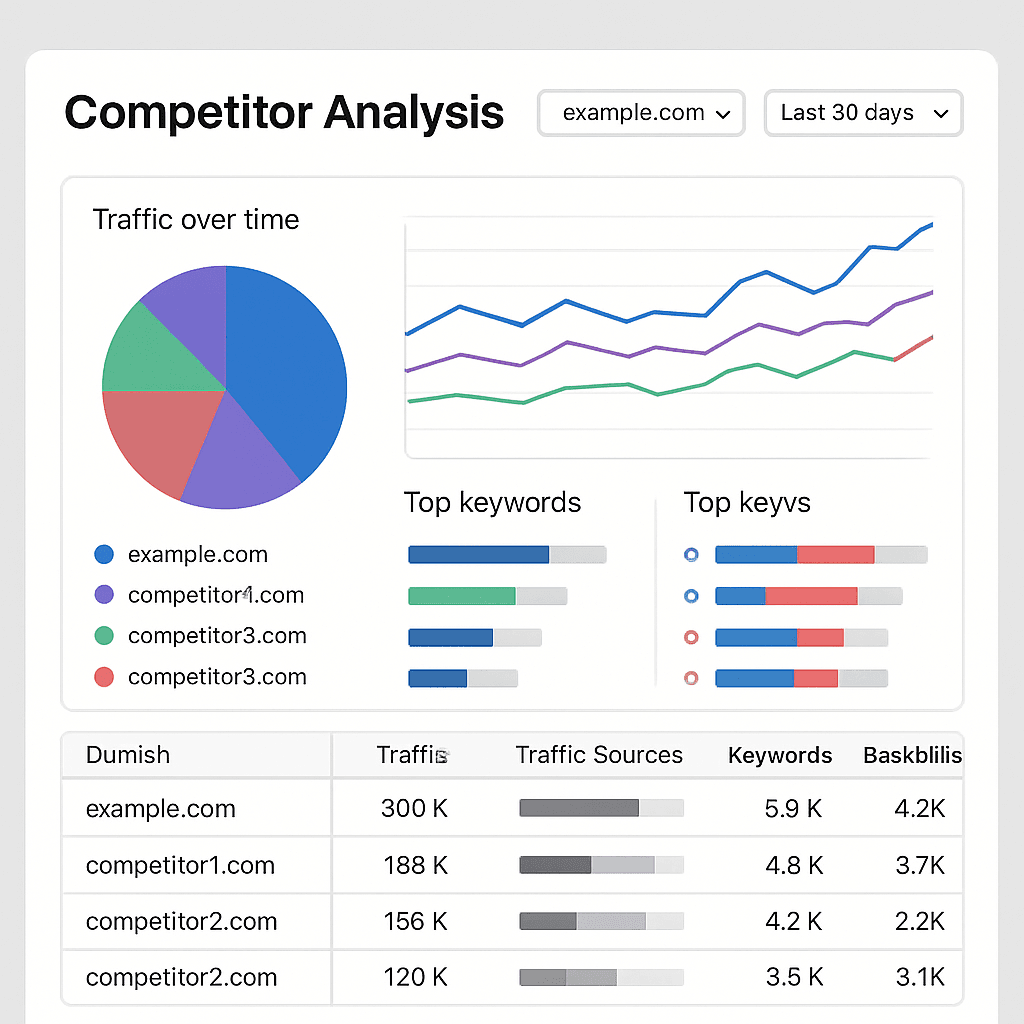The width and height of the screenshot is (1024, 1024).
Task: Select the green dot in the chart legend
Action: [x=104, y=636]
